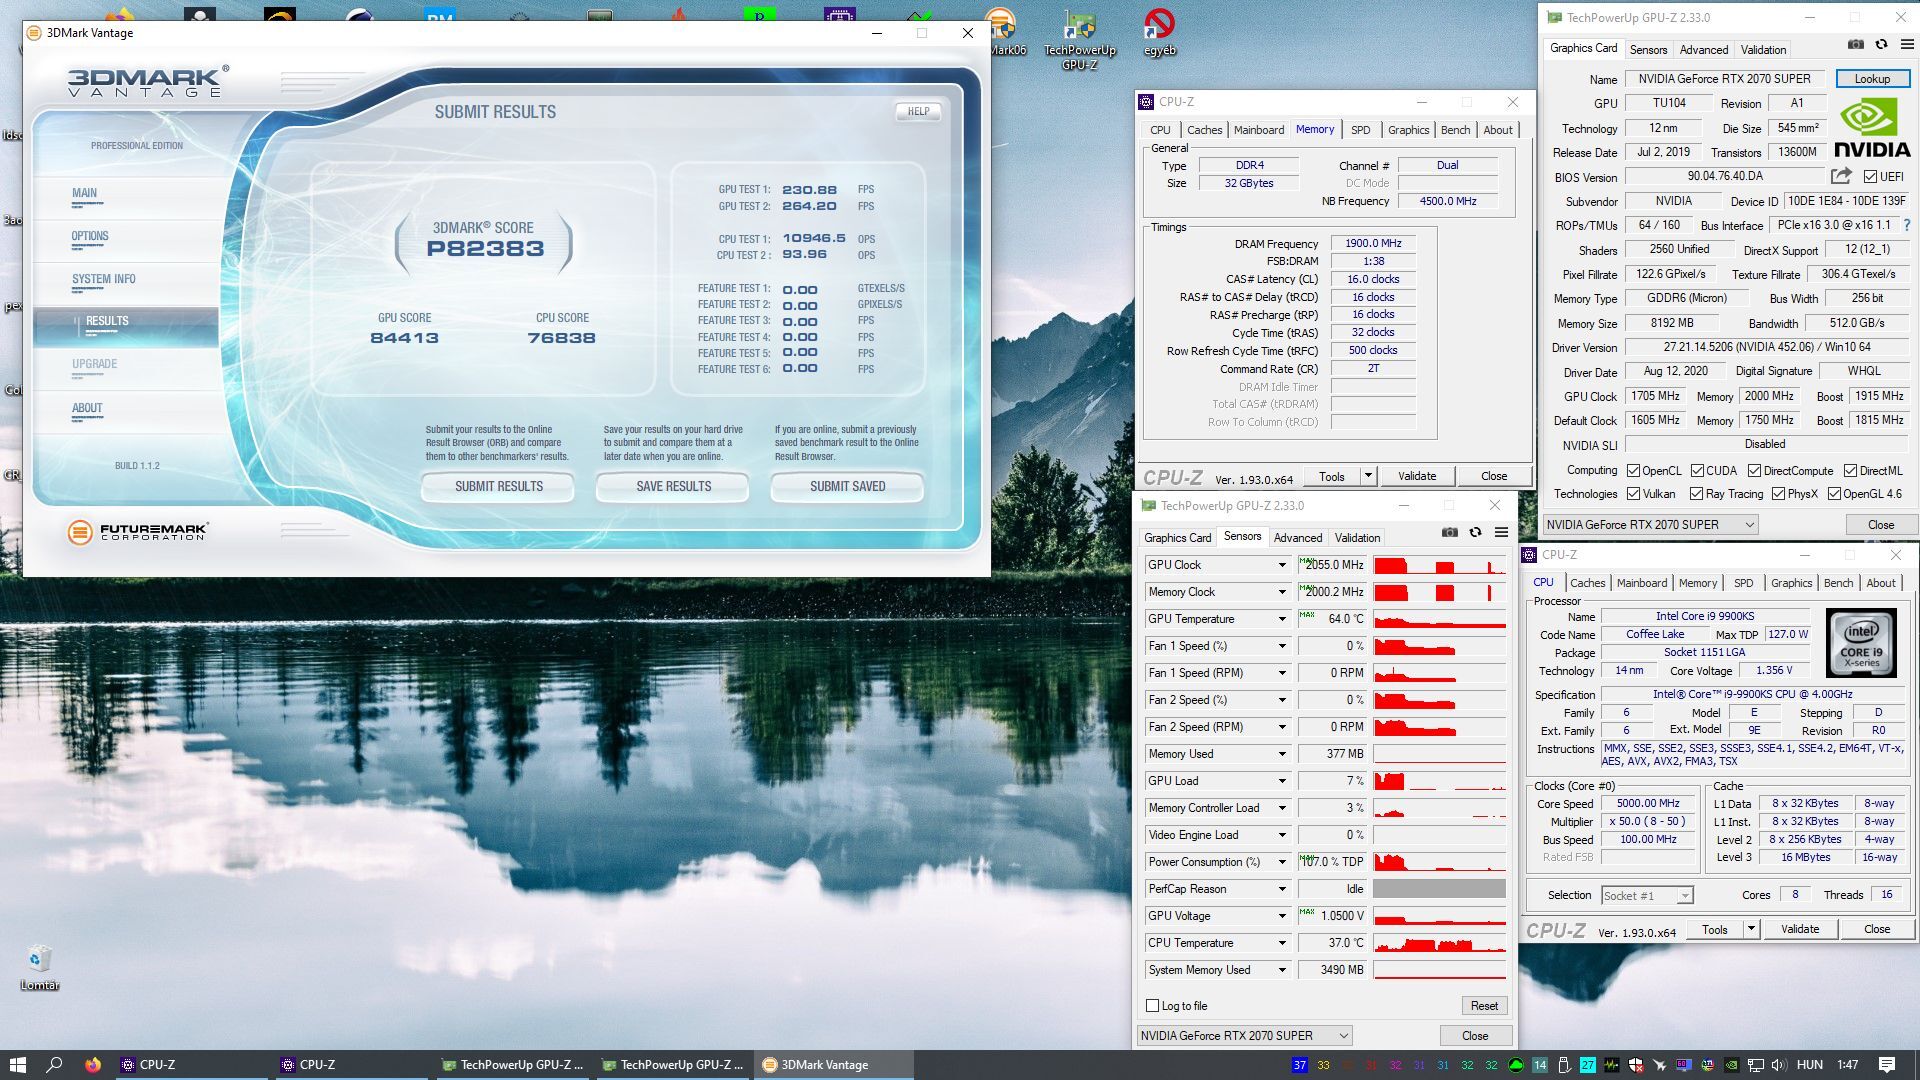This screenshot has height=1080, width=1920.
Task: Click the NVIDIA logo in GPU-Z
Action: click(1872, 127)
